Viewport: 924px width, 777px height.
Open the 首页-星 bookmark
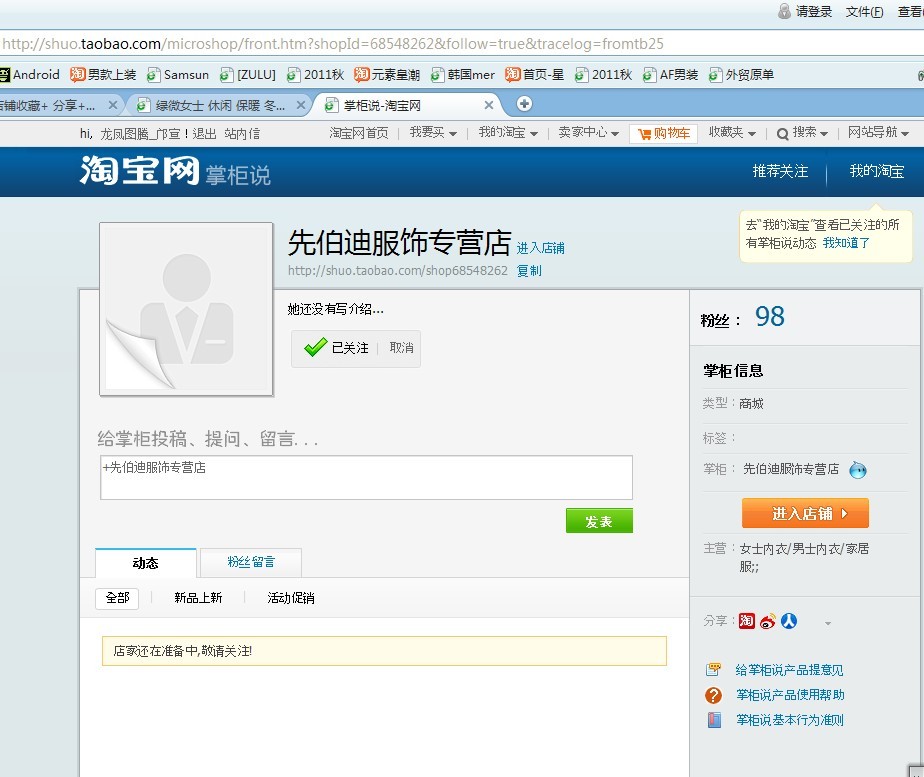tap(534, 75)
